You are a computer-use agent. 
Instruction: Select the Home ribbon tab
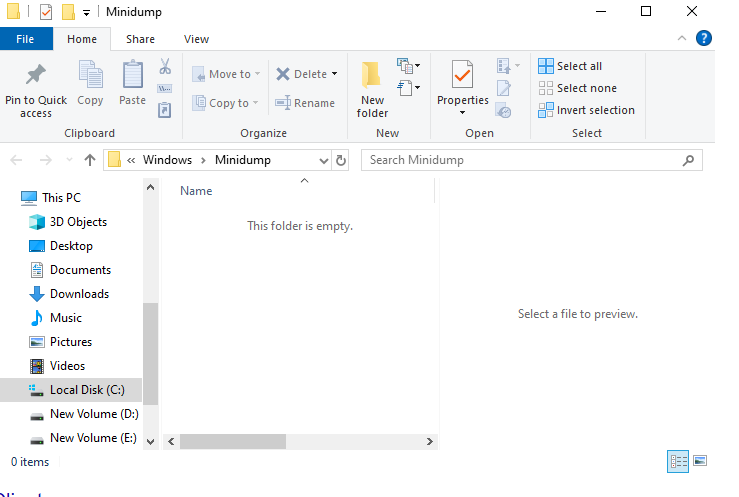[x=82, y=39]
